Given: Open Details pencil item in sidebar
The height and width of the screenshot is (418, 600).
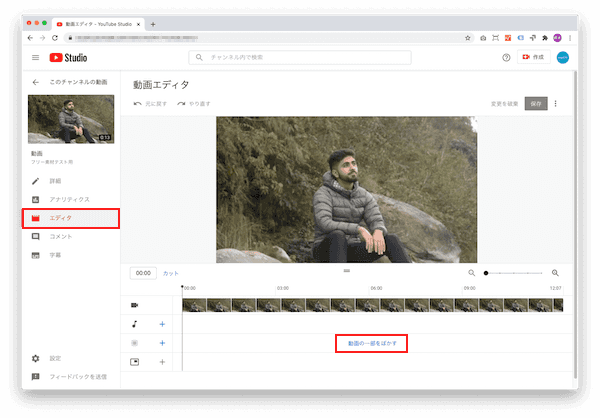Looking at the screenshot, I should [71, 181].
